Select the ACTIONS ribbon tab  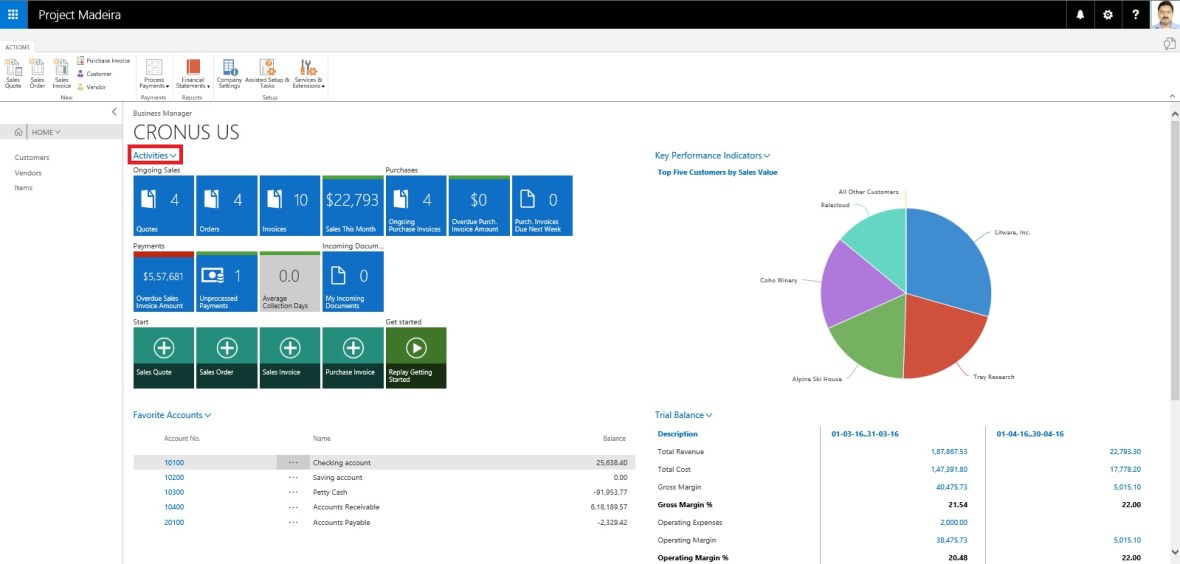[17, 47]
